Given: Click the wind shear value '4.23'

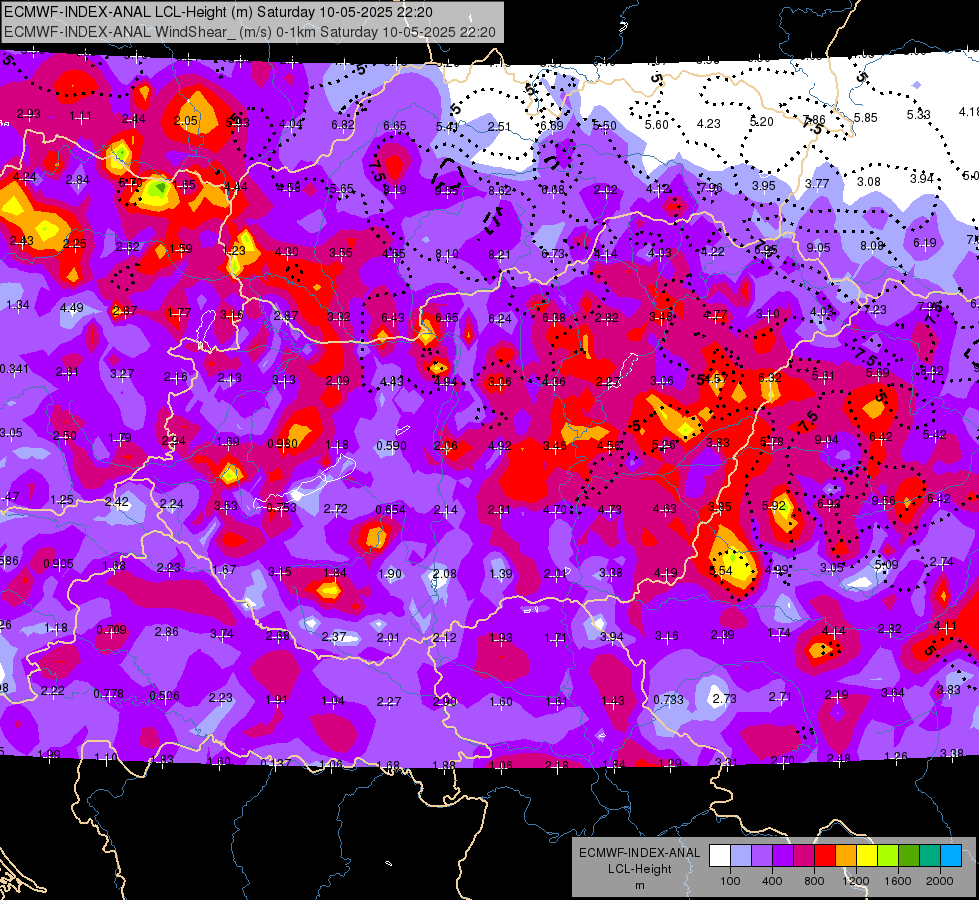Looking at the screenshot, I should 709,123.
